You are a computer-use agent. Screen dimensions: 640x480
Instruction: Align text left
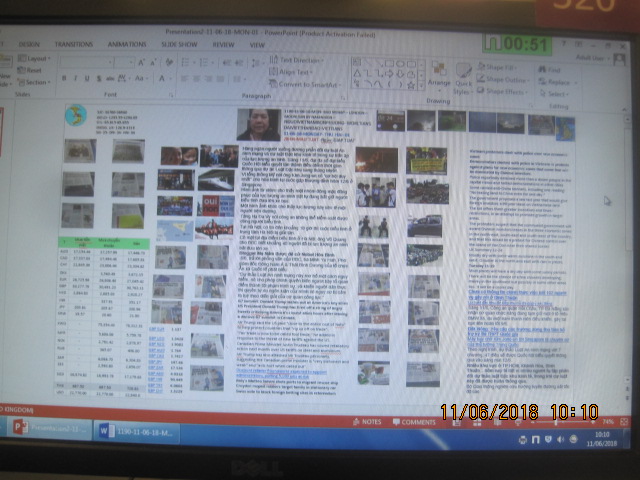pyautogui.click(x=184, y=79)
